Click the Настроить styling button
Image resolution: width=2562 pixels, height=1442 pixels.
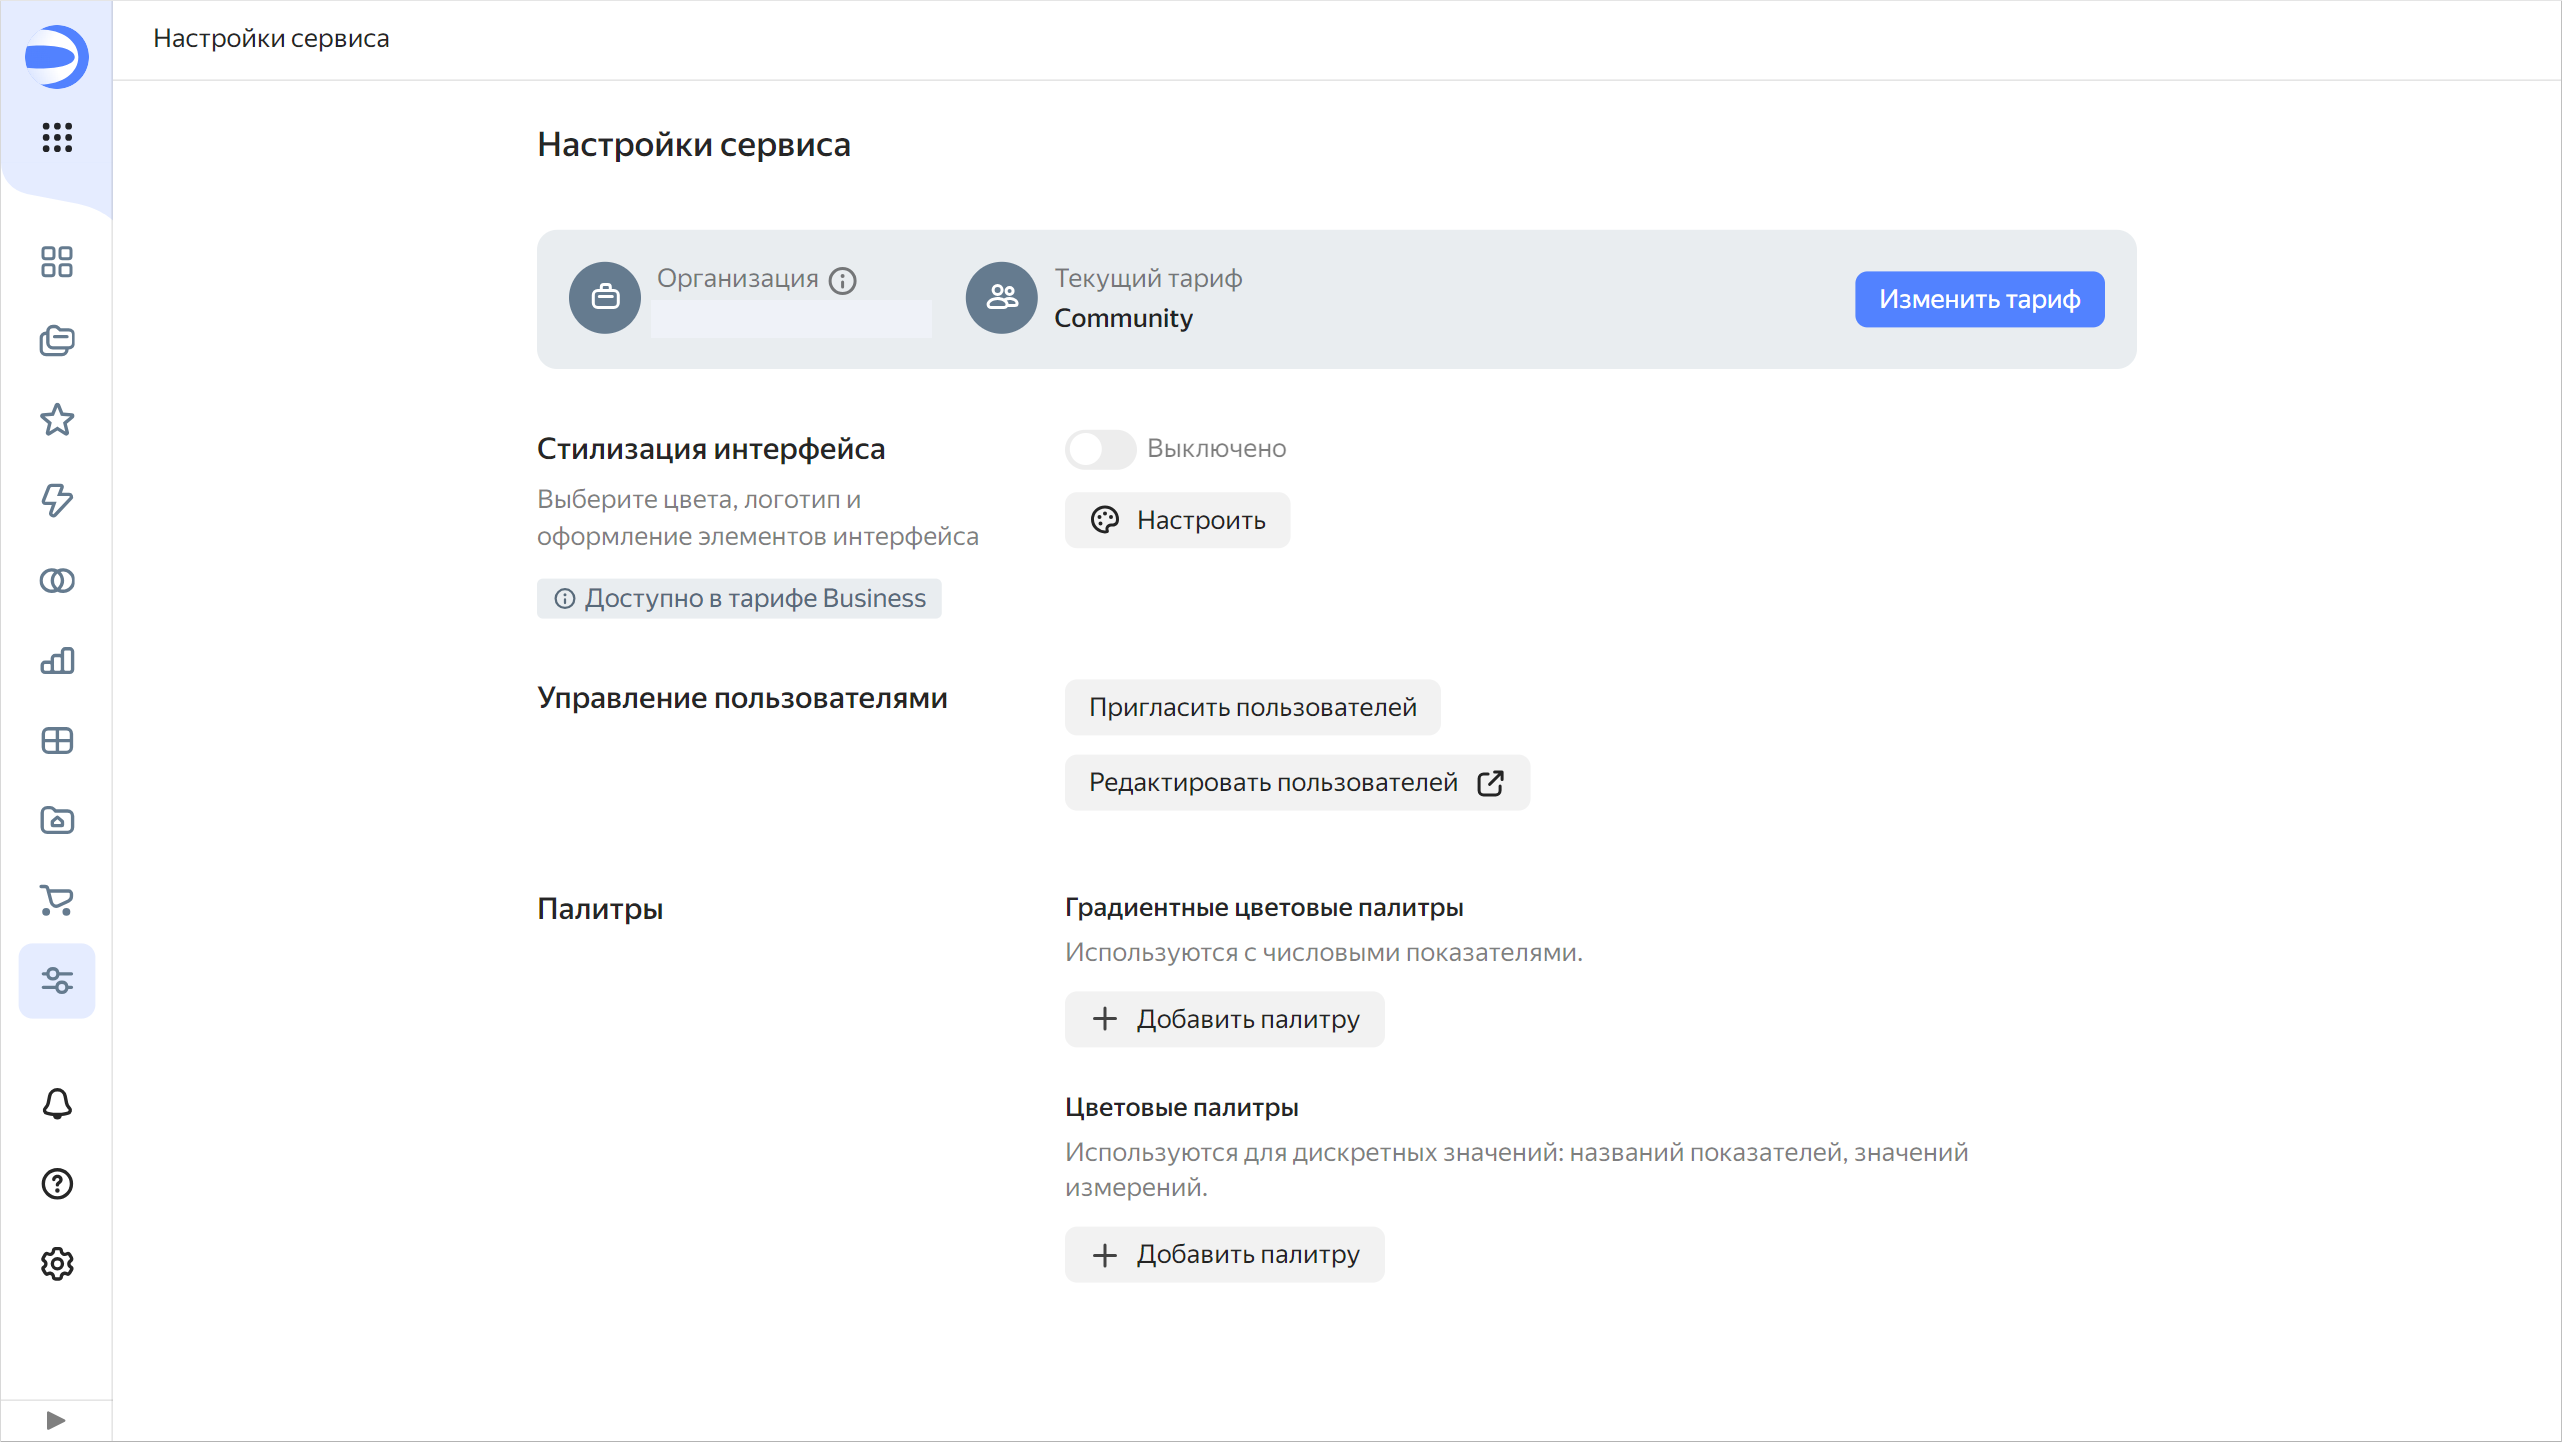1177,520
